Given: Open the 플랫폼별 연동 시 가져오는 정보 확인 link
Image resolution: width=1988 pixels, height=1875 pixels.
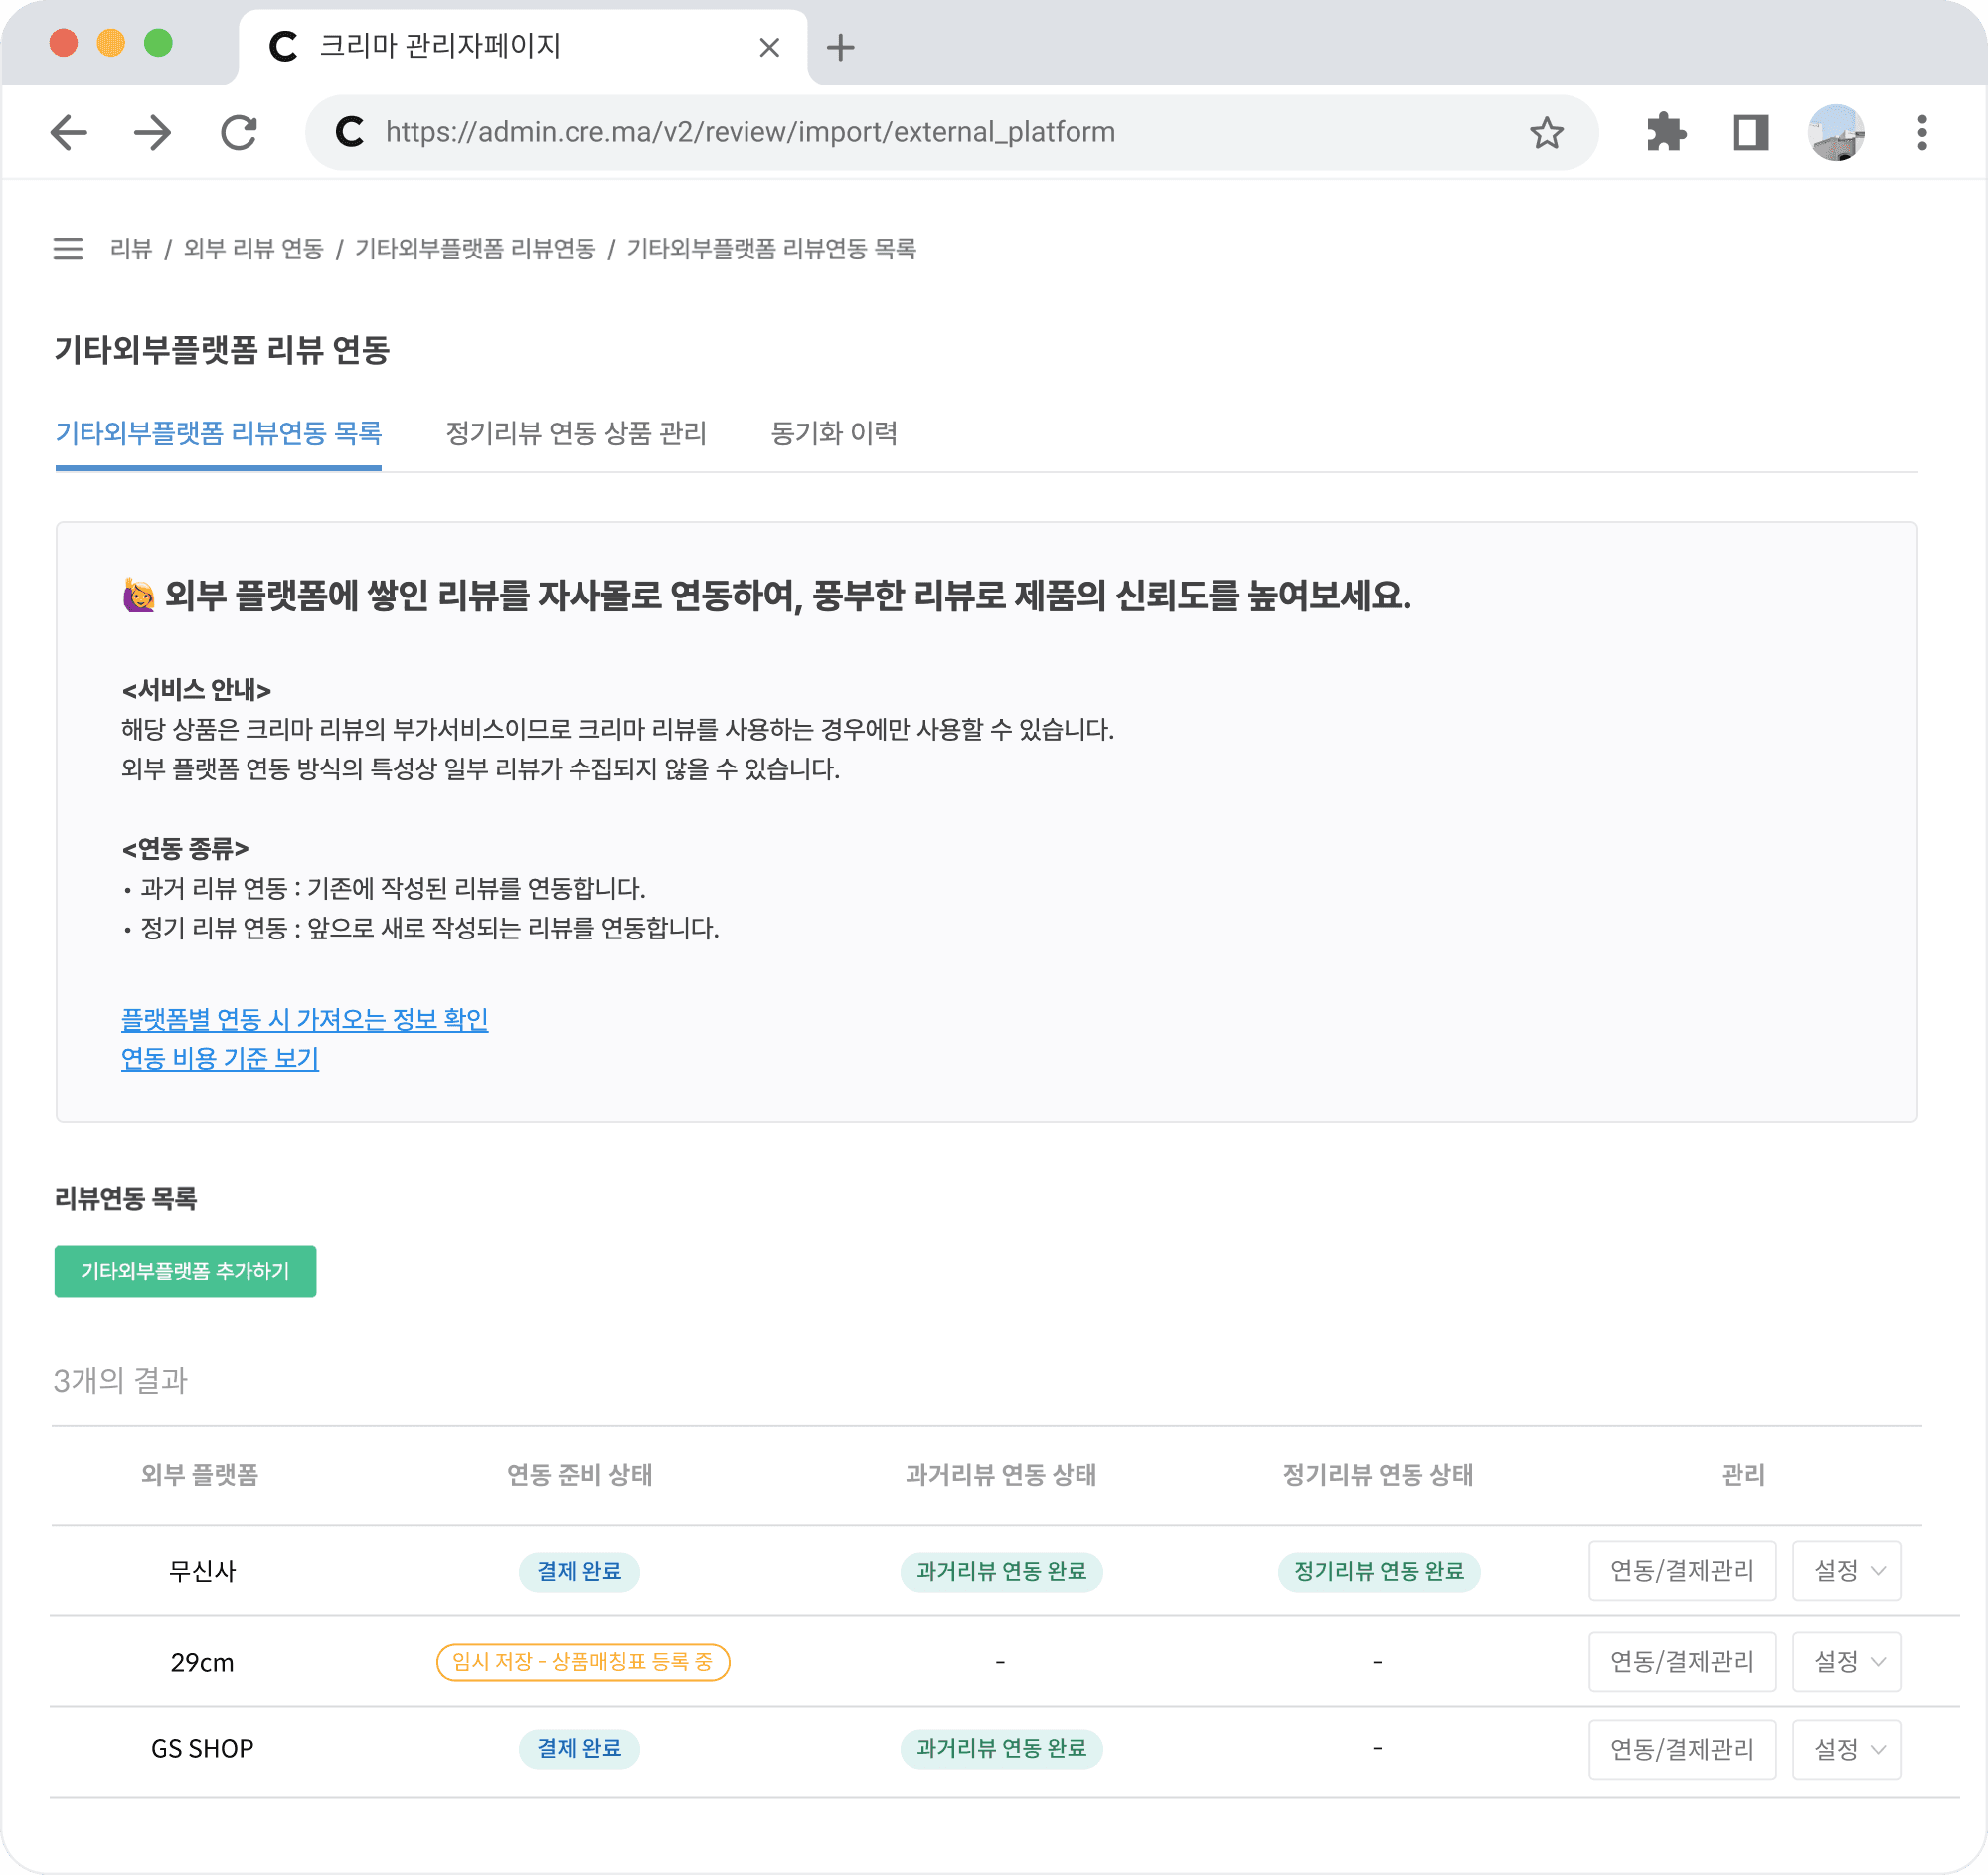Looking at the screenshot, I should coord(305,1020).
